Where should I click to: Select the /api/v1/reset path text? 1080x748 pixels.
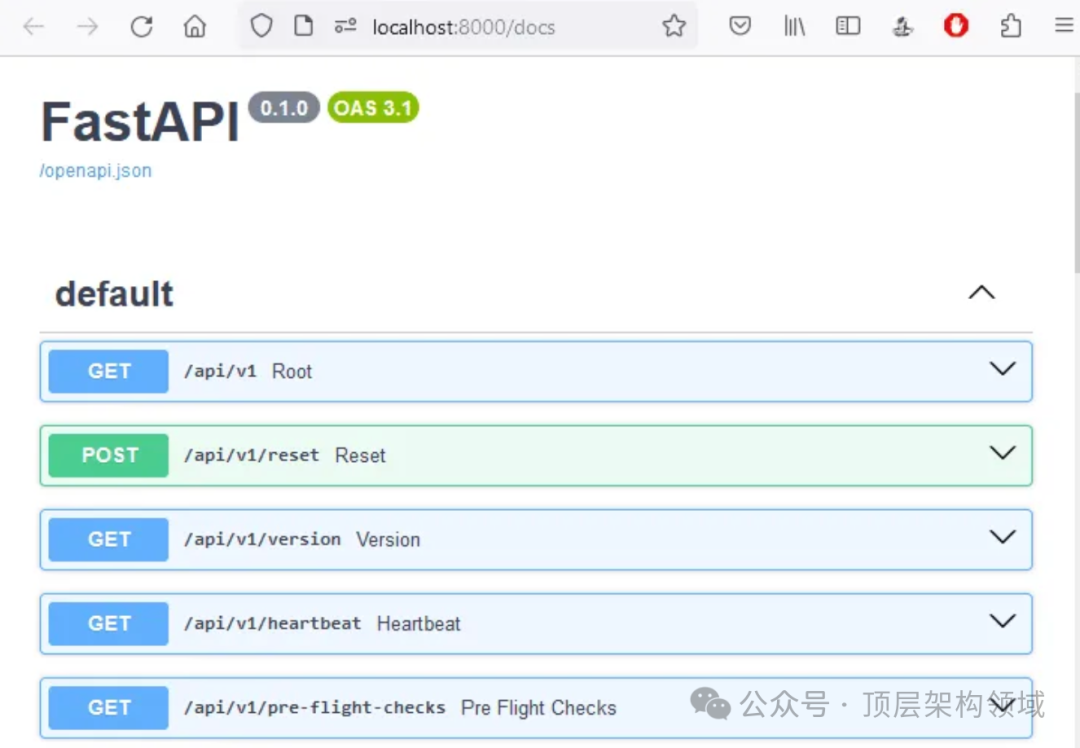251,455
